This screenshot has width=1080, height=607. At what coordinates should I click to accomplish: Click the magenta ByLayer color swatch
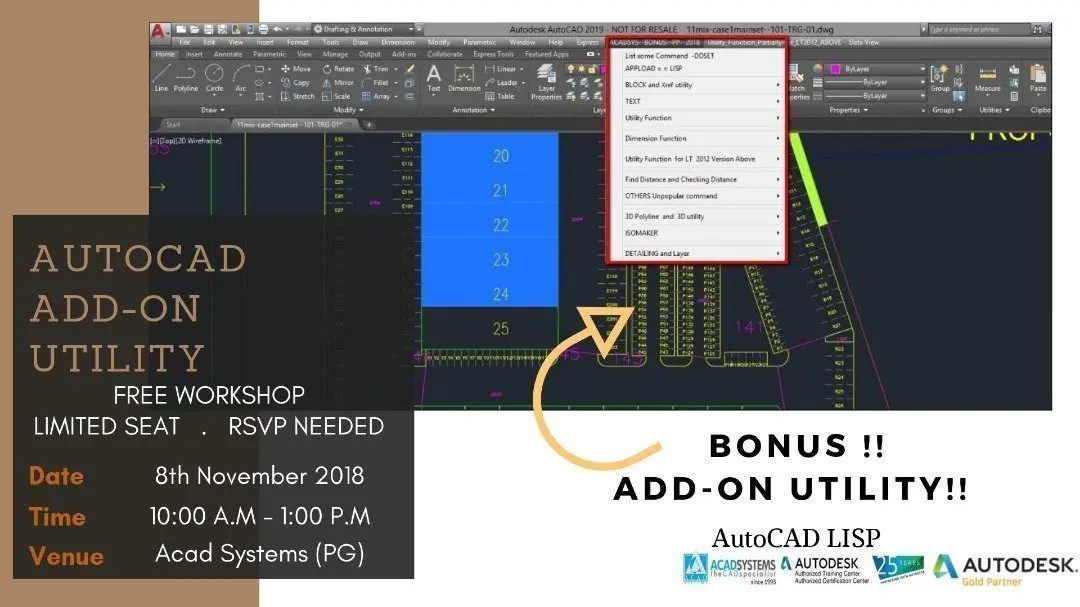834,69
